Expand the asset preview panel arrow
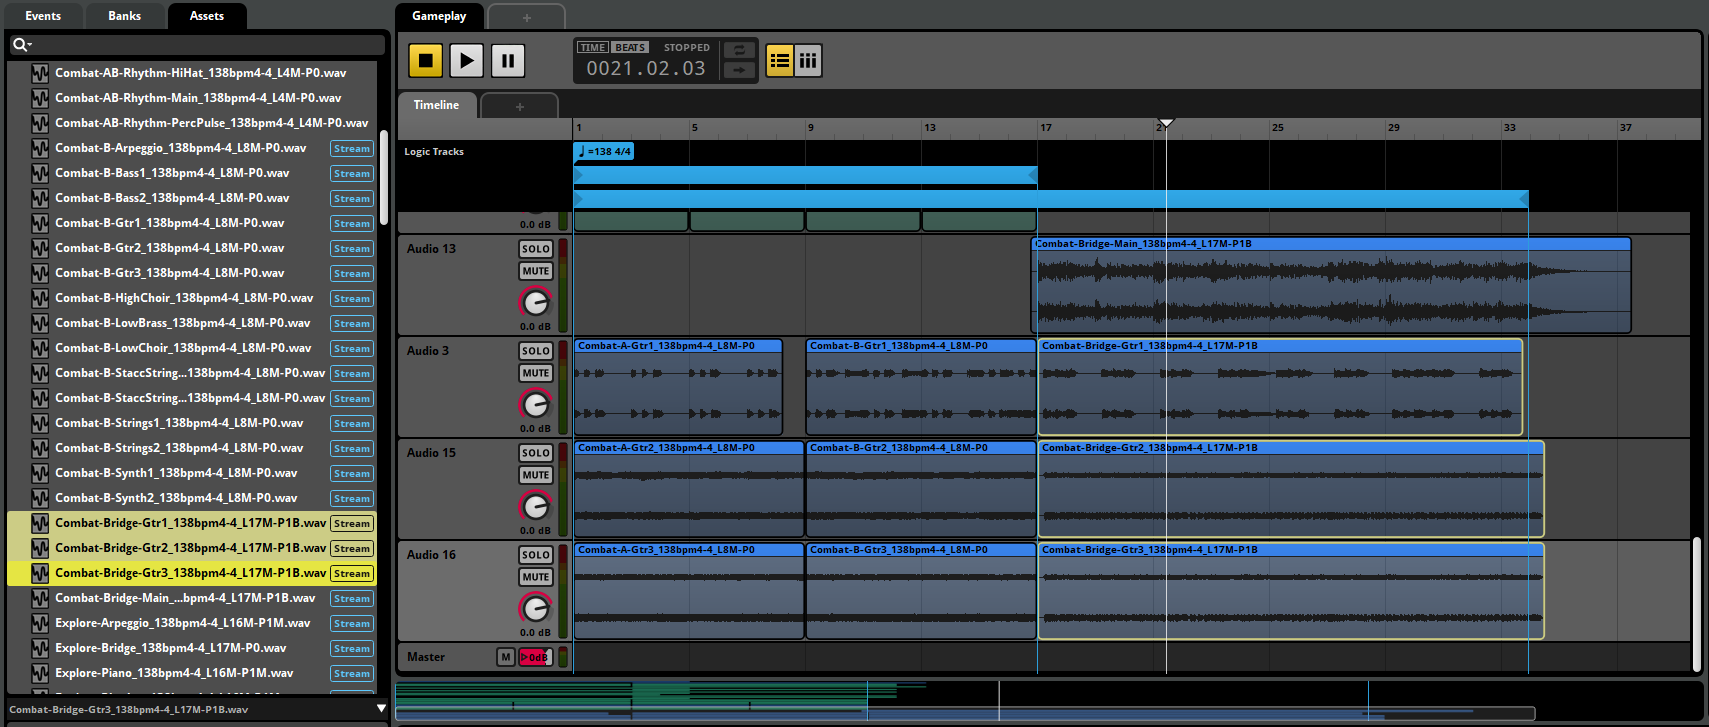1709x727 pixels. tap(381, 709)
